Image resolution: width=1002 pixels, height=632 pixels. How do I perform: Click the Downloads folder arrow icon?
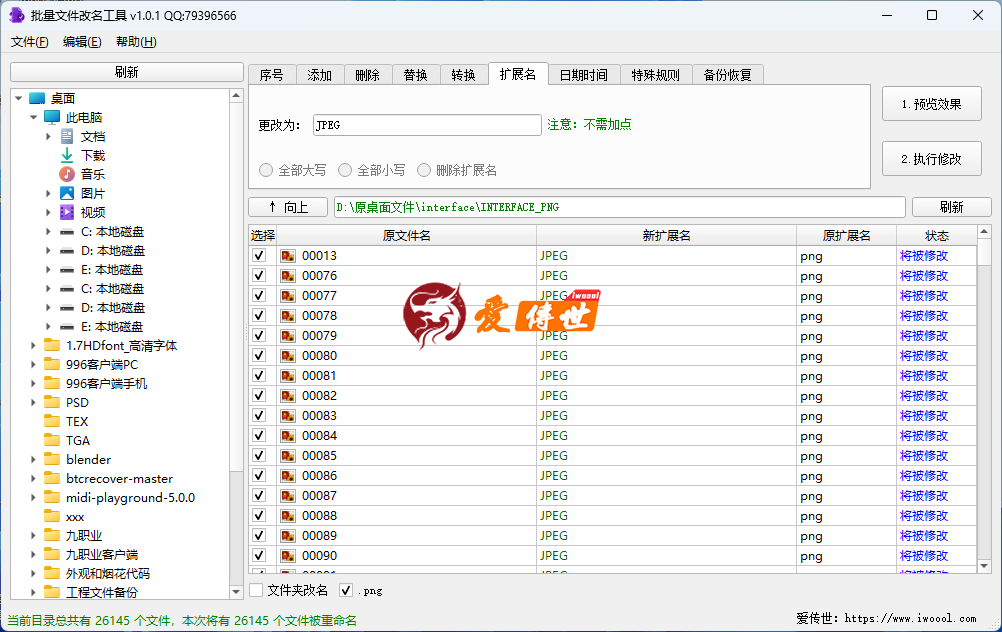pos(67,155)
